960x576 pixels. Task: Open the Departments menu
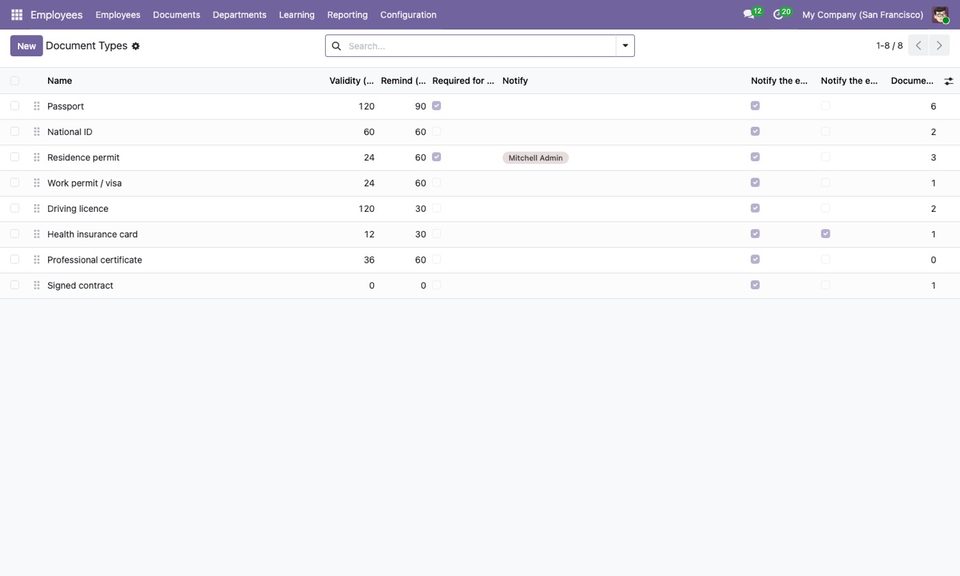click(239, 15)
